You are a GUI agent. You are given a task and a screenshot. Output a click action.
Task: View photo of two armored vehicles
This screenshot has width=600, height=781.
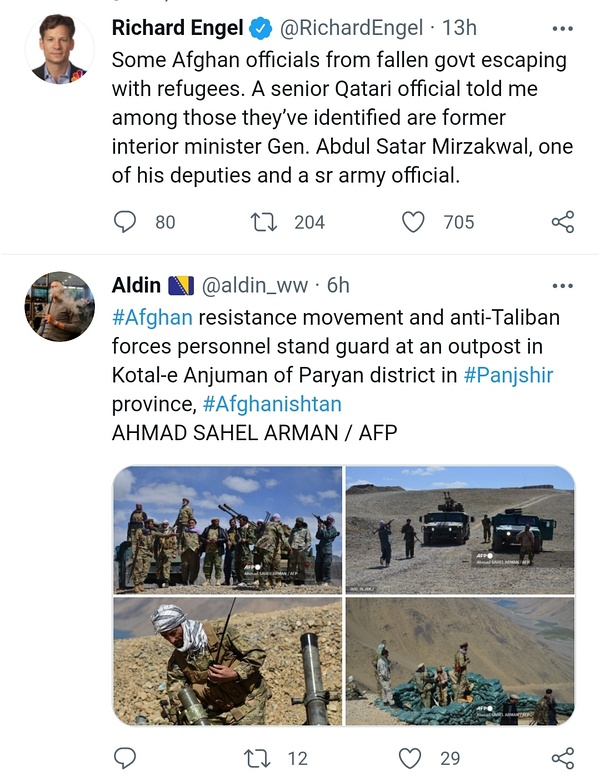pyautogui.click(x=460, y=529)
